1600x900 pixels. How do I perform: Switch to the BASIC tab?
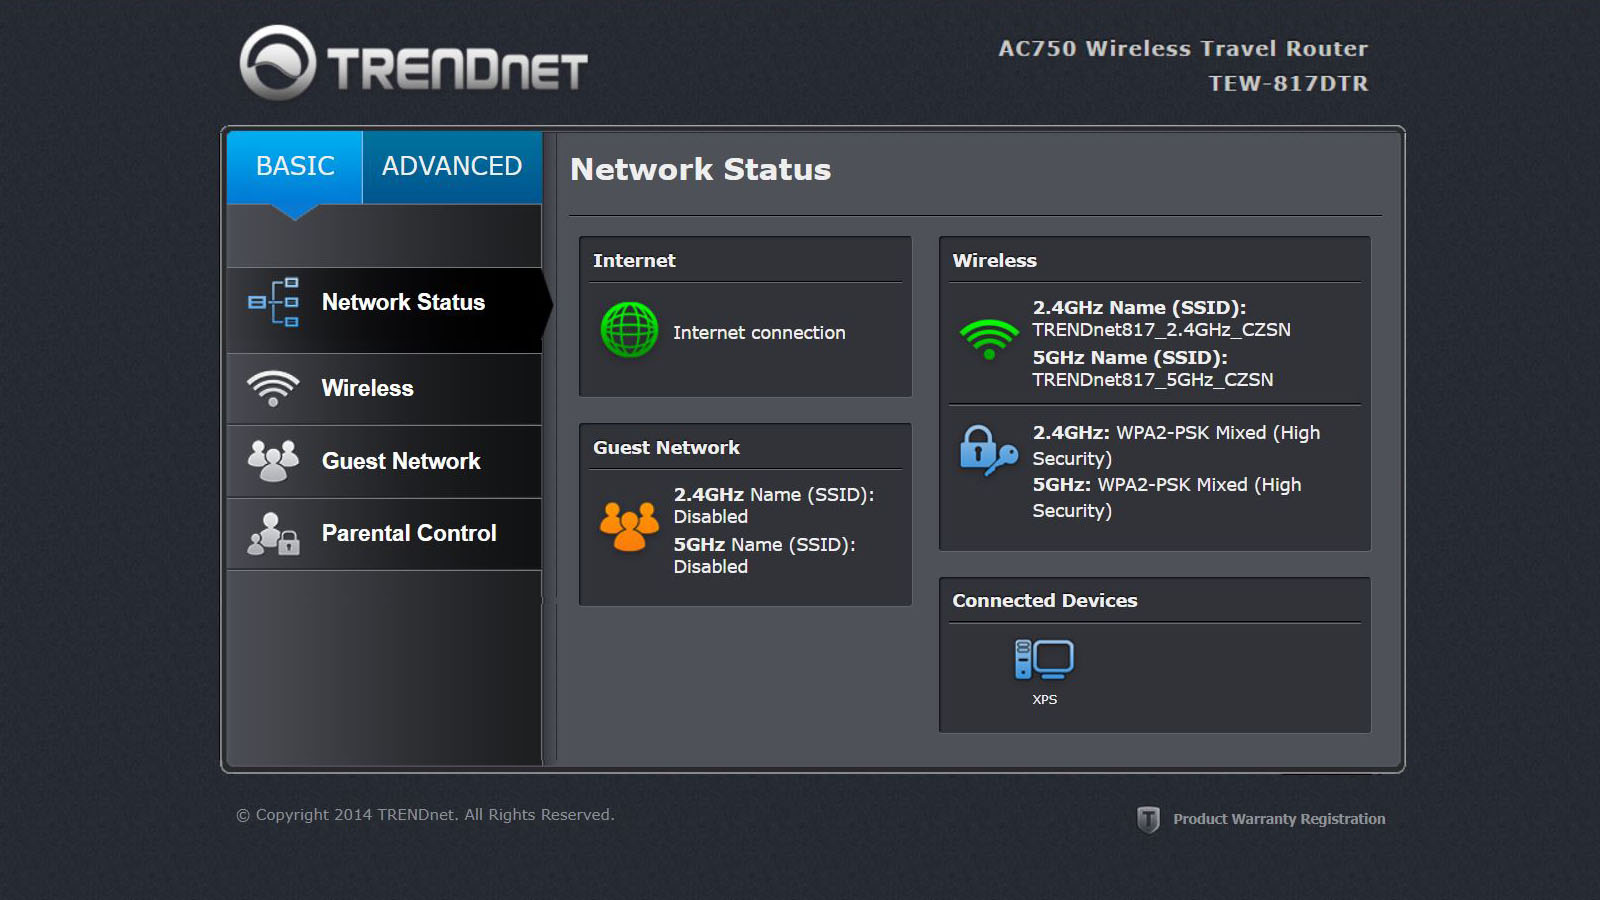point(295,166)
